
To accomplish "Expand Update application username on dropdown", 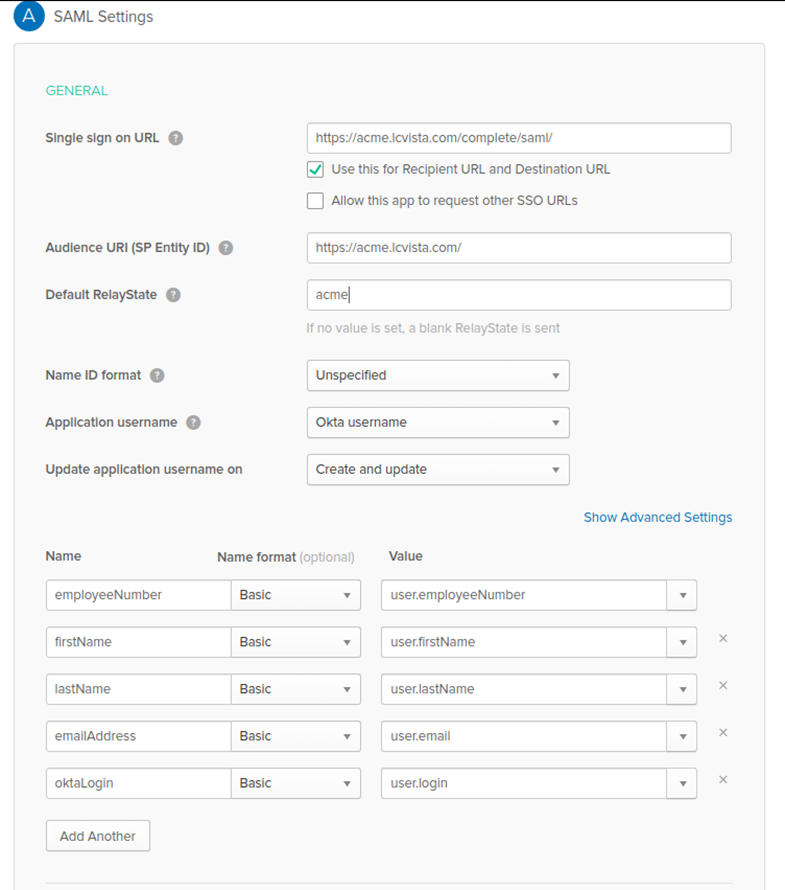I will coord(437,469).
